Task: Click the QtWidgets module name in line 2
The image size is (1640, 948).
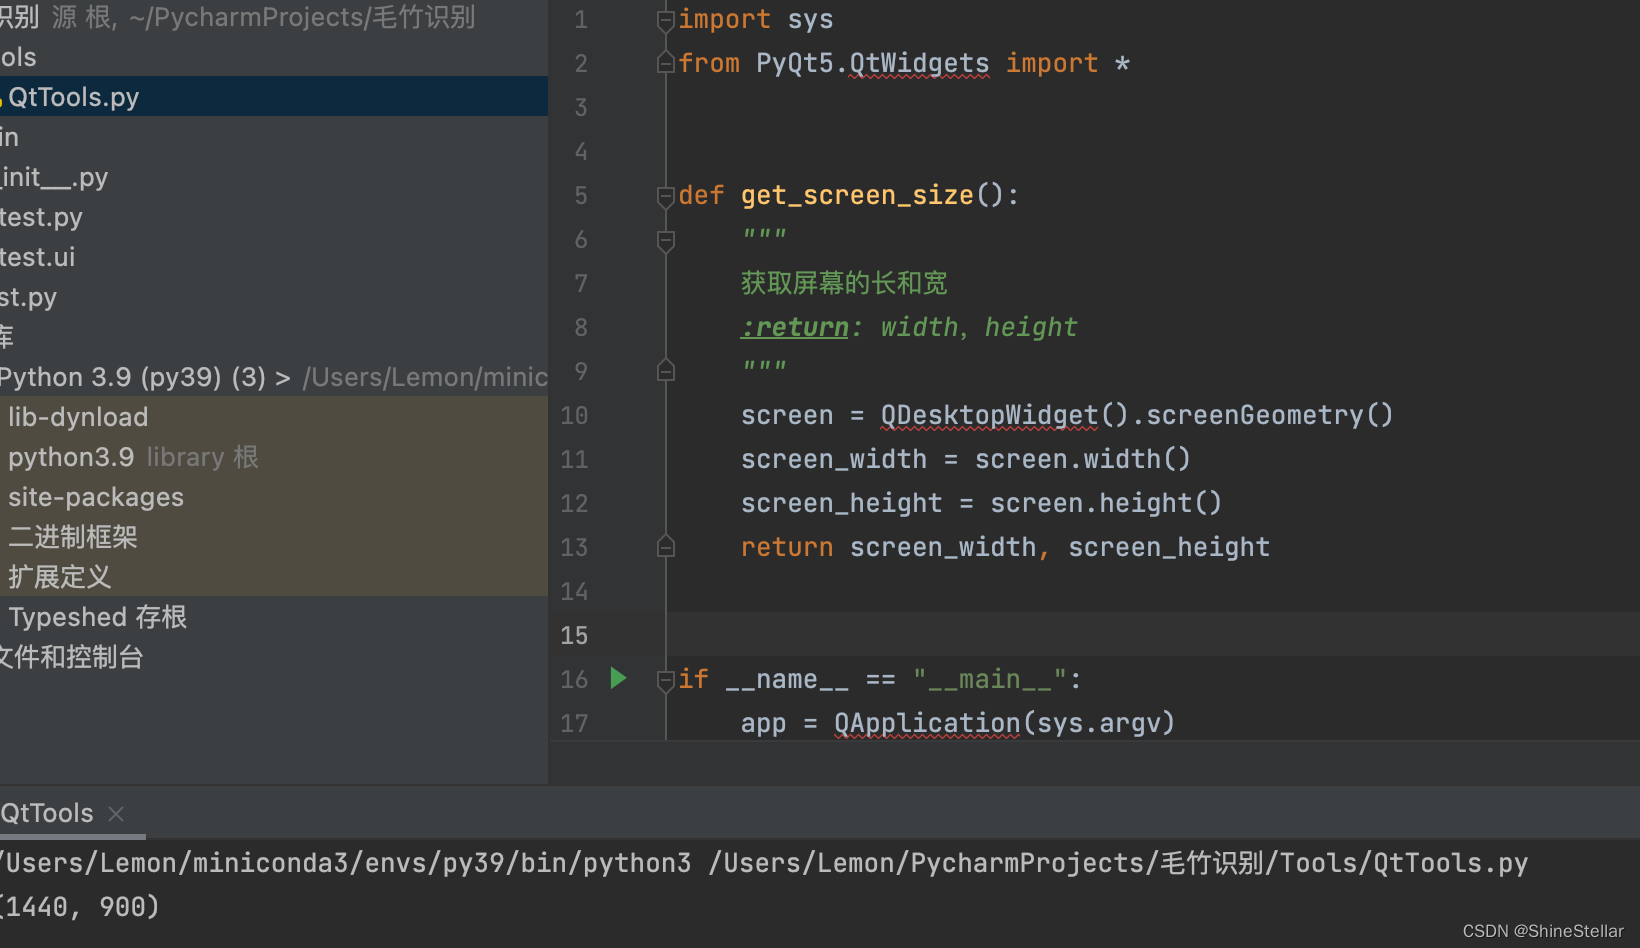Action: point(919,63)
